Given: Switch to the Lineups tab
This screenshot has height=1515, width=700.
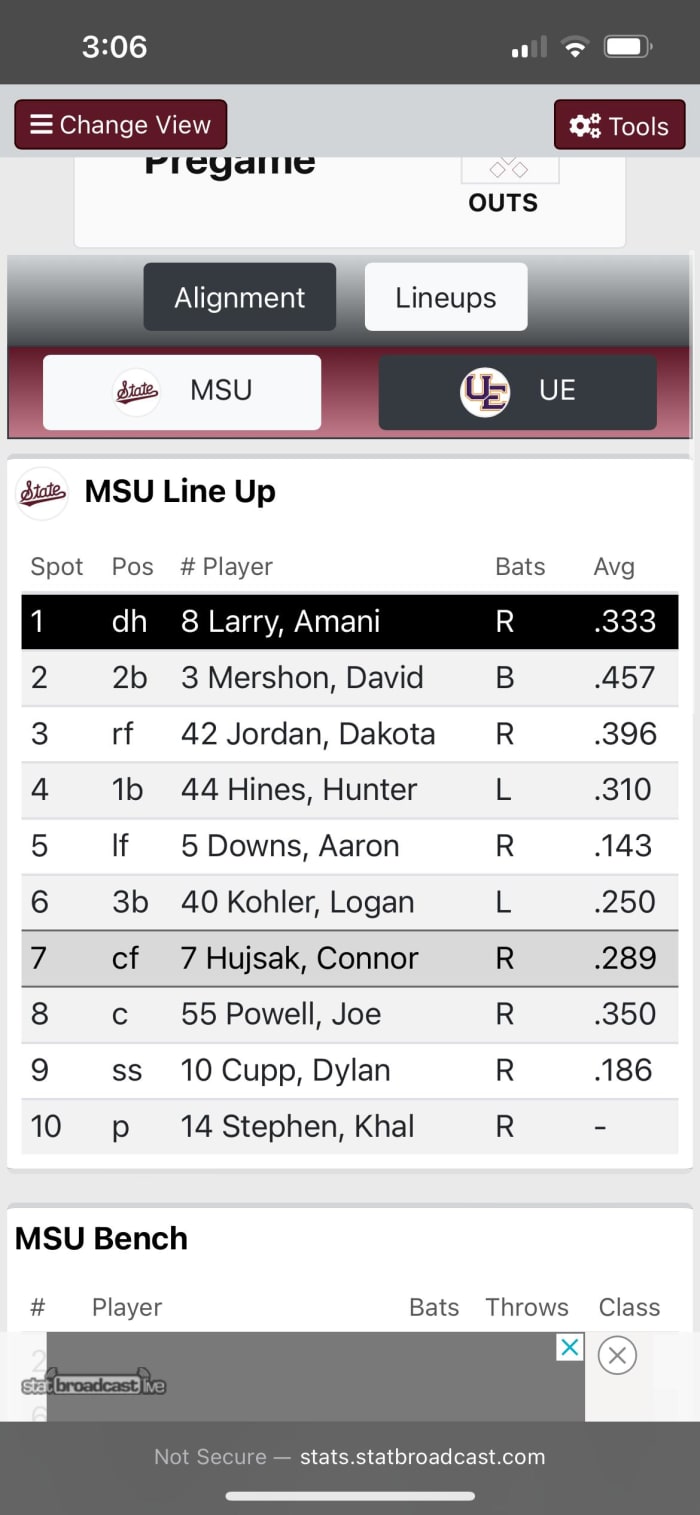Looking at the screenshot, I should (x=445, y=296).
